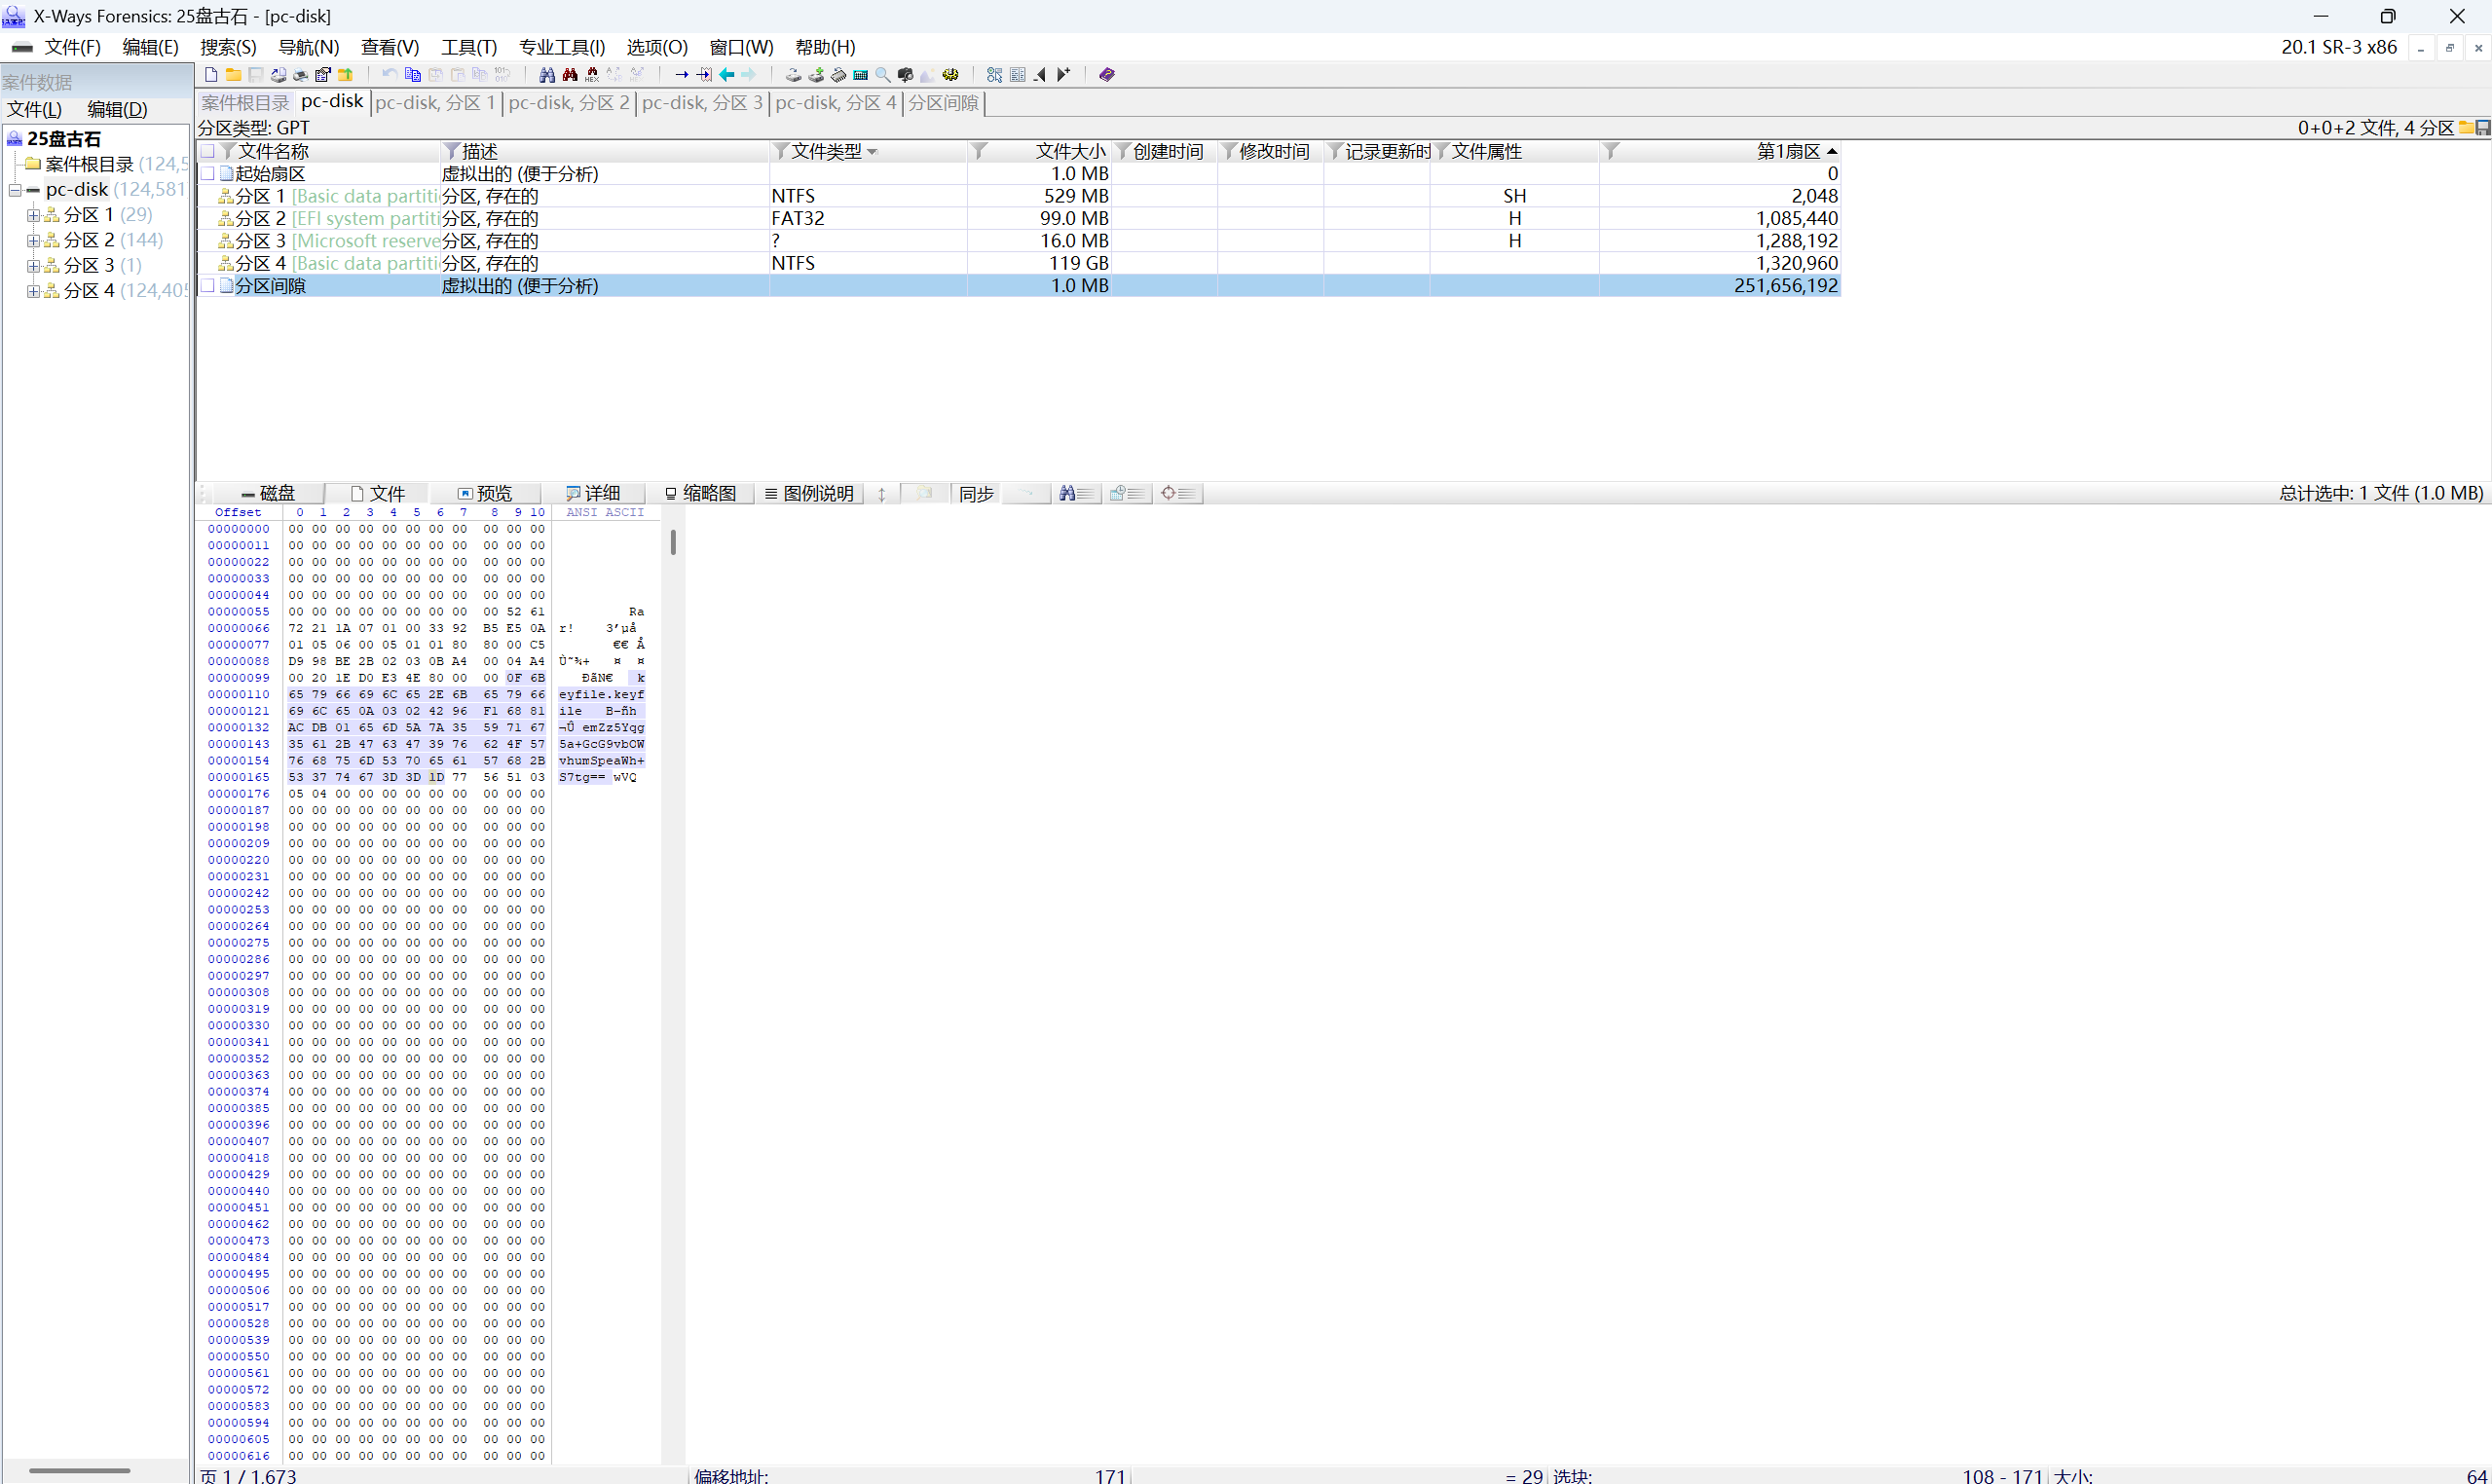This screenshot has width=2492, height=1484.
Task: Click the filter funnel on 创建时间 column
Action: pos(1123,151)
